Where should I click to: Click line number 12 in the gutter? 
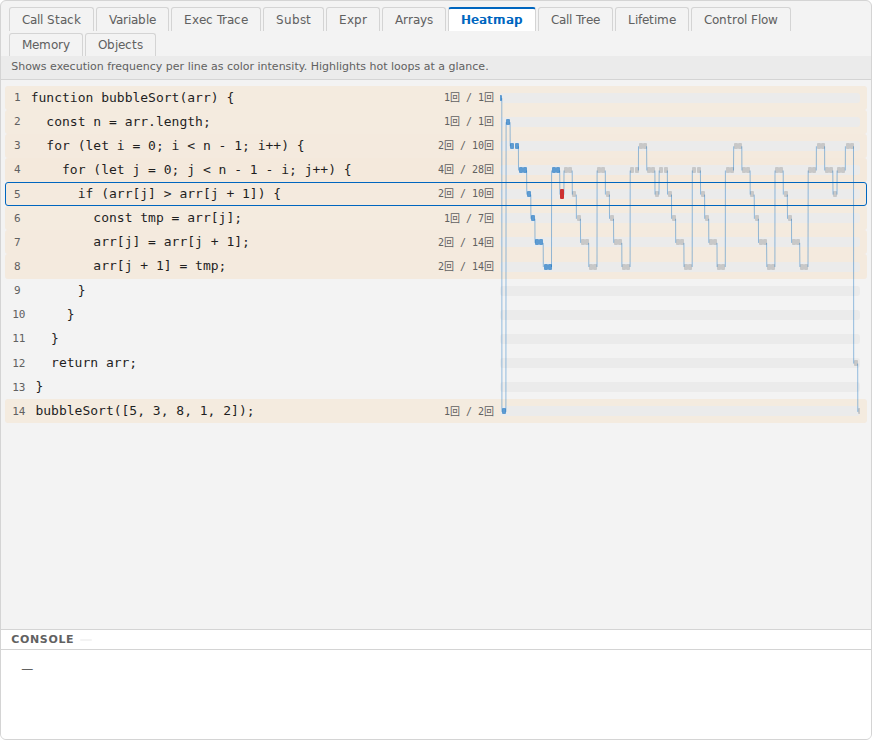[19, 363]
